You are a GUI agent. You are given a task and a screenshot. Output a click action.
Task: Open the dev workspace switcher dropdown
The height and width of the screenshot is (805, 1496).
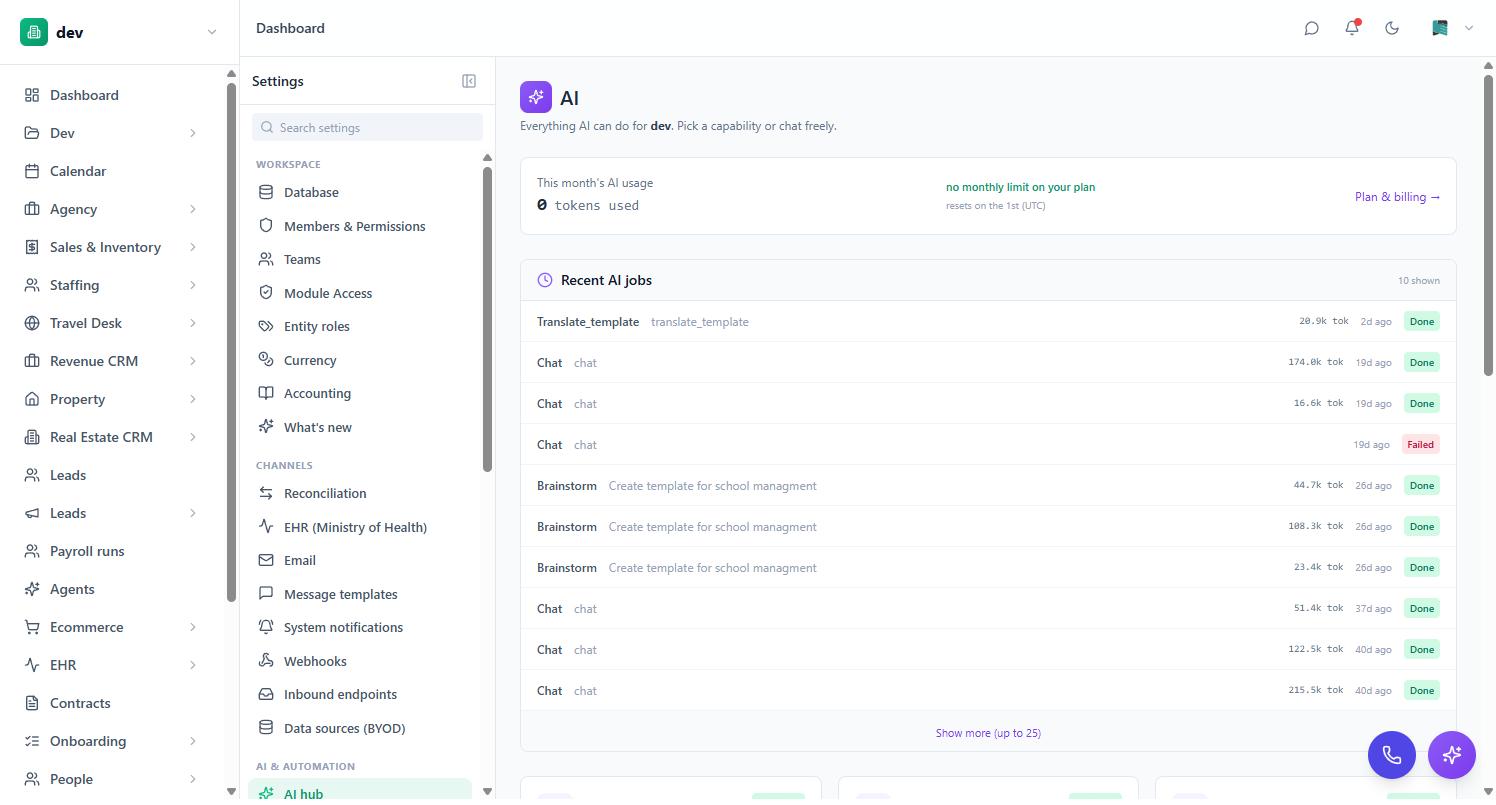pos(211,32)
